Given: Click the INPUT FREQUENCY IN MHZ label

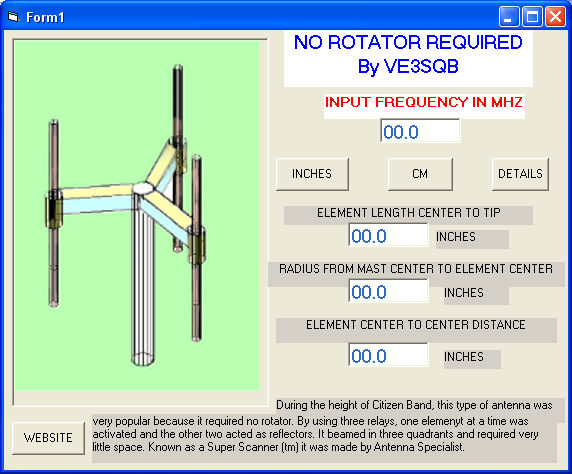Looking at the screenshot, I should [424, 103].
